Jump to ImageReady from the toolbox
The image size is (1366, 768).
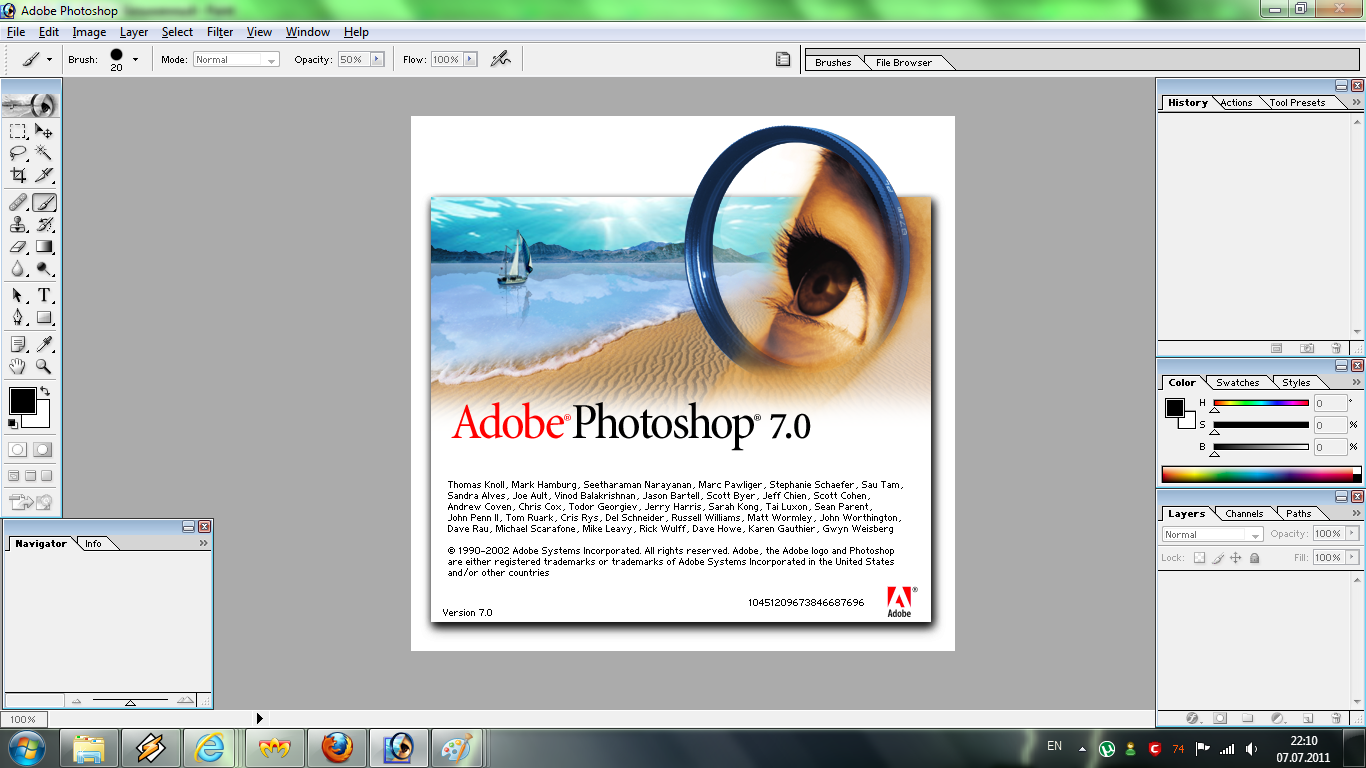click(x=22, y=502)
